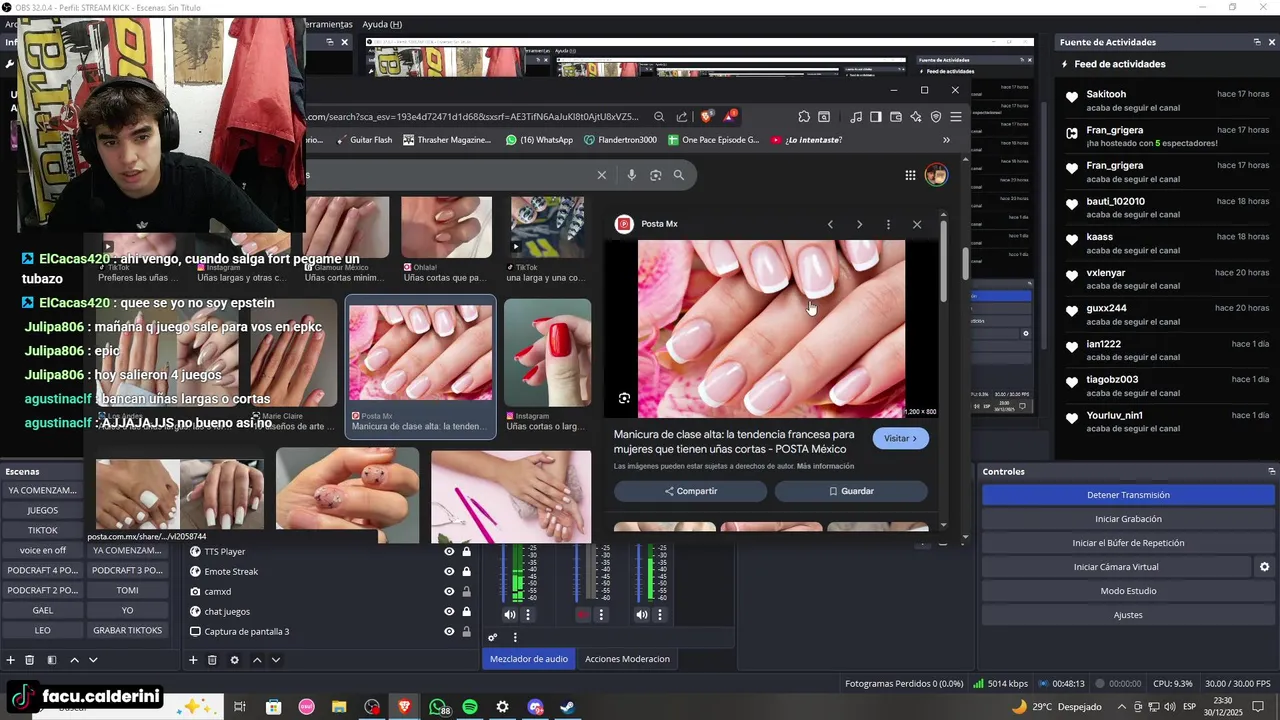
Task: Click the magnifier search button in Google box
Action: click(679, 175)
